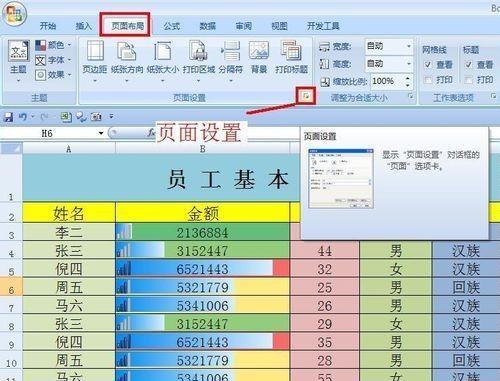Click the 回族 cell in row 6
The width and height of the screenshot is (500, 381).
[x=466, y=287]
